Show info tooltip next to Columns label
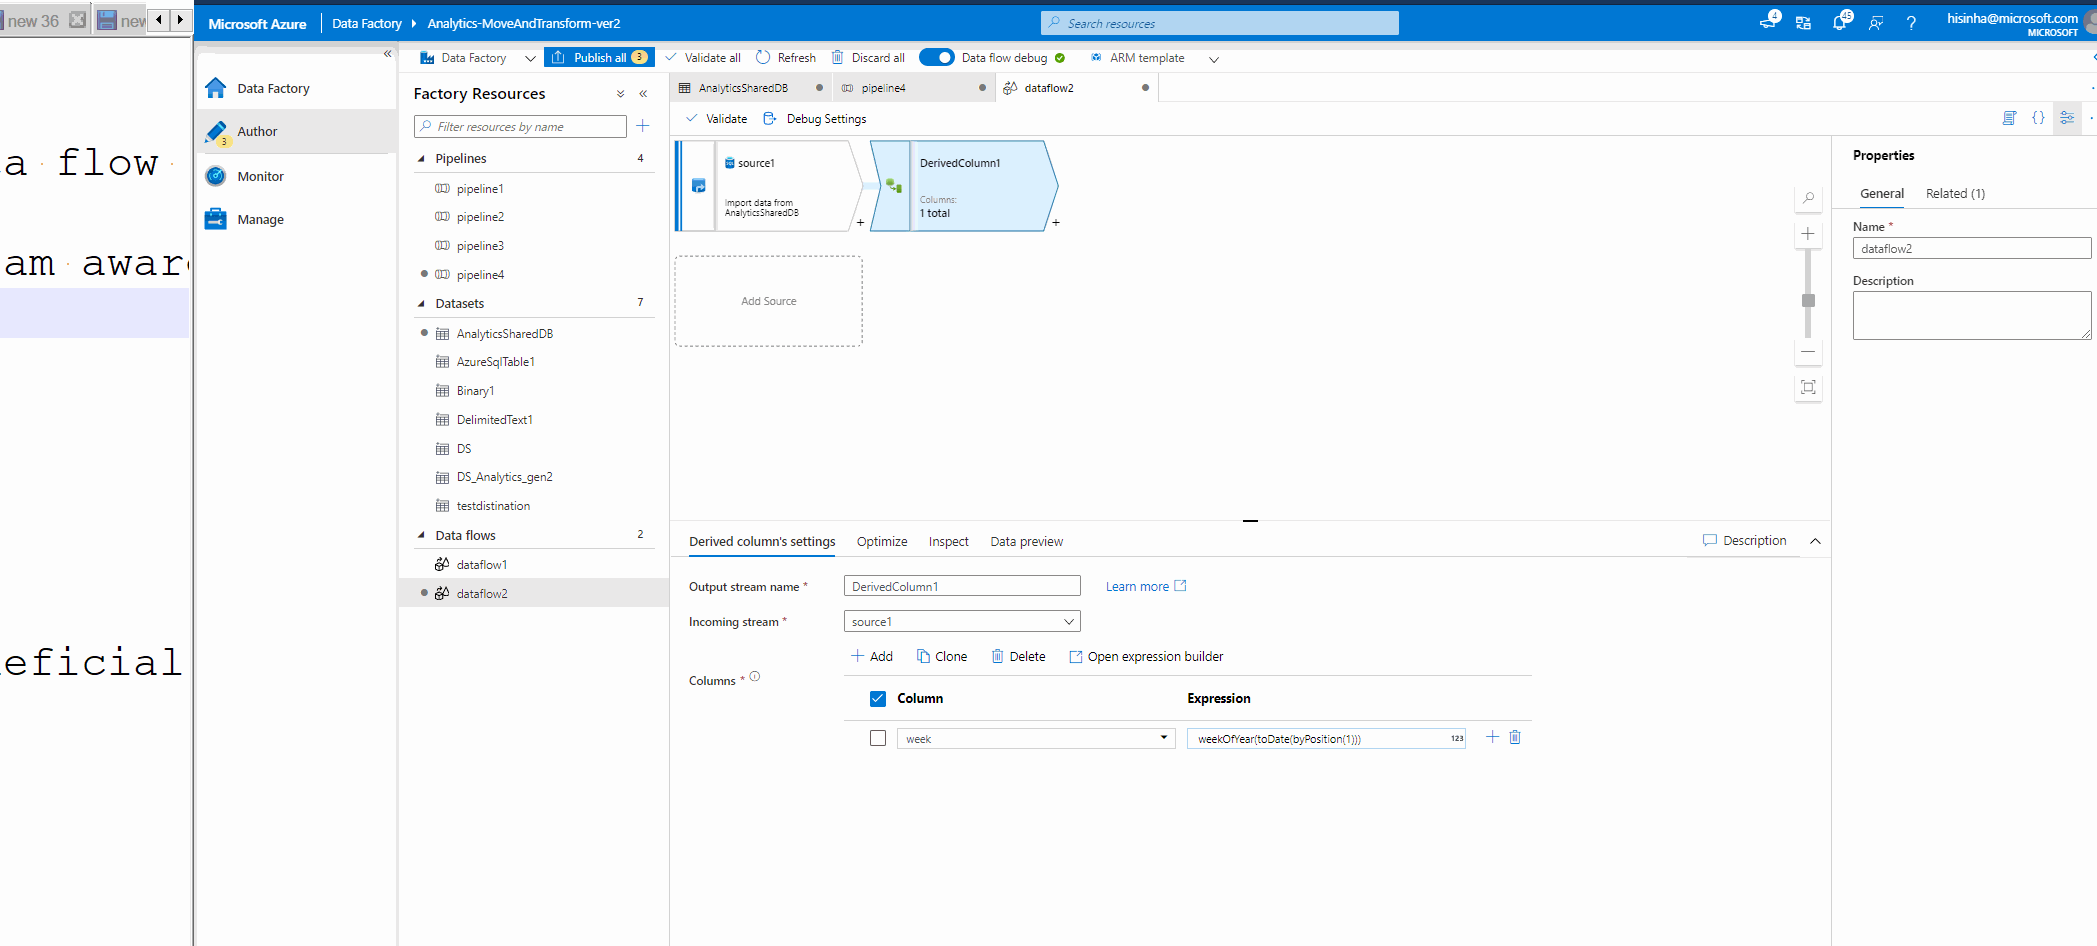Screen dimensions: 2097x946 (755, 677)
